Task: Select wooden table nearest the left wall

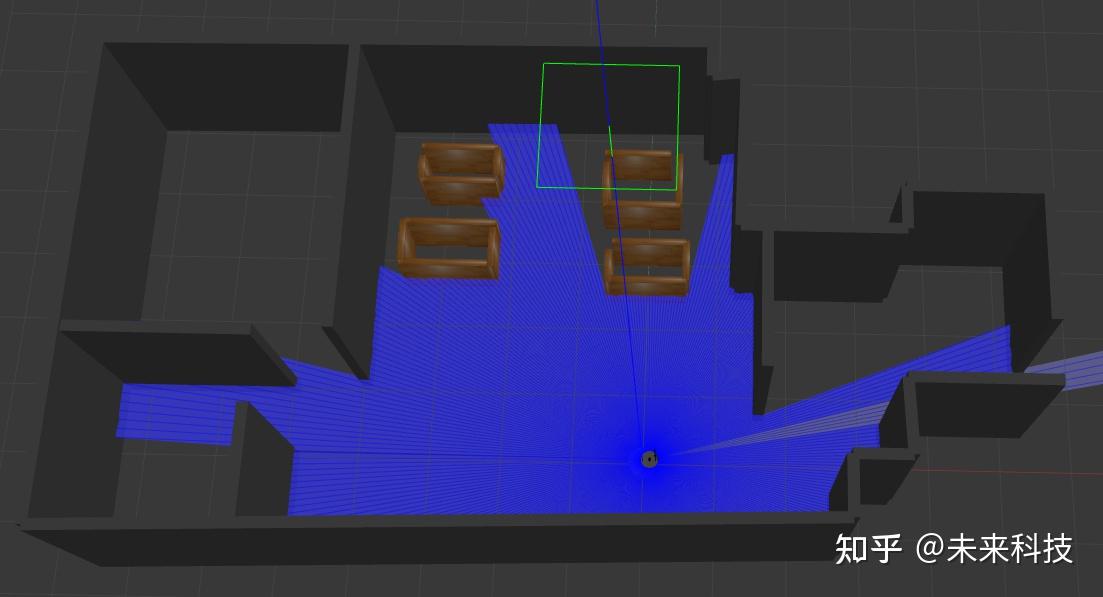Action: point(449,248)
